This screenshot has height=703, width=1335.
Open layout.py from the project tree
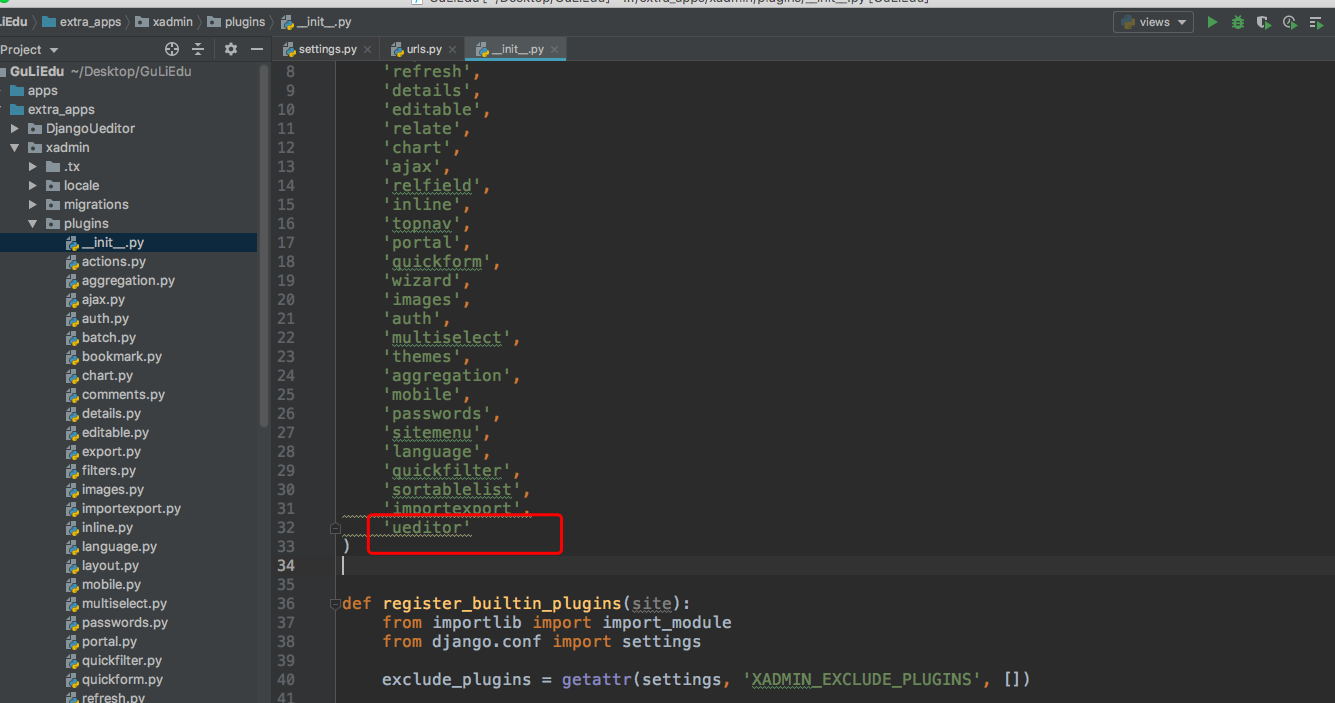point(110,565)
